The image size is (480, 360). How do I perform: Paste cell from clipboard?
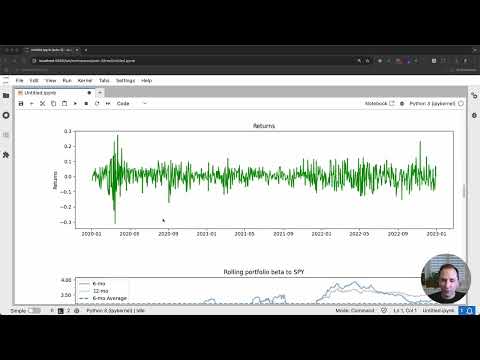click(x=64, y=104)
